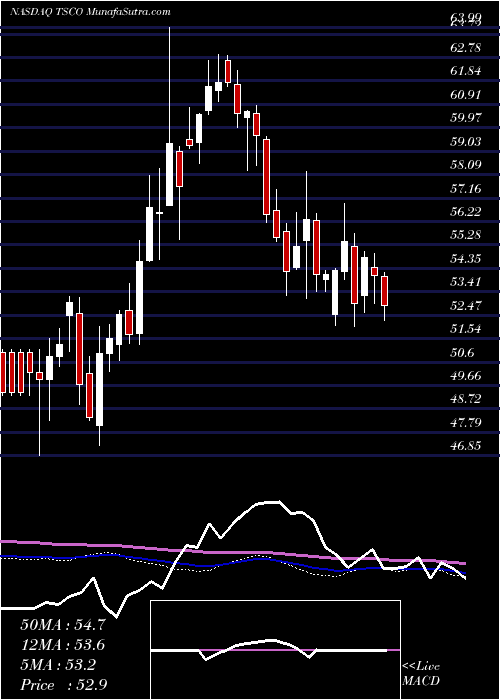500x700 pixels.
Task: Select the 47.79 price axis label
Action: click(466, 422)
